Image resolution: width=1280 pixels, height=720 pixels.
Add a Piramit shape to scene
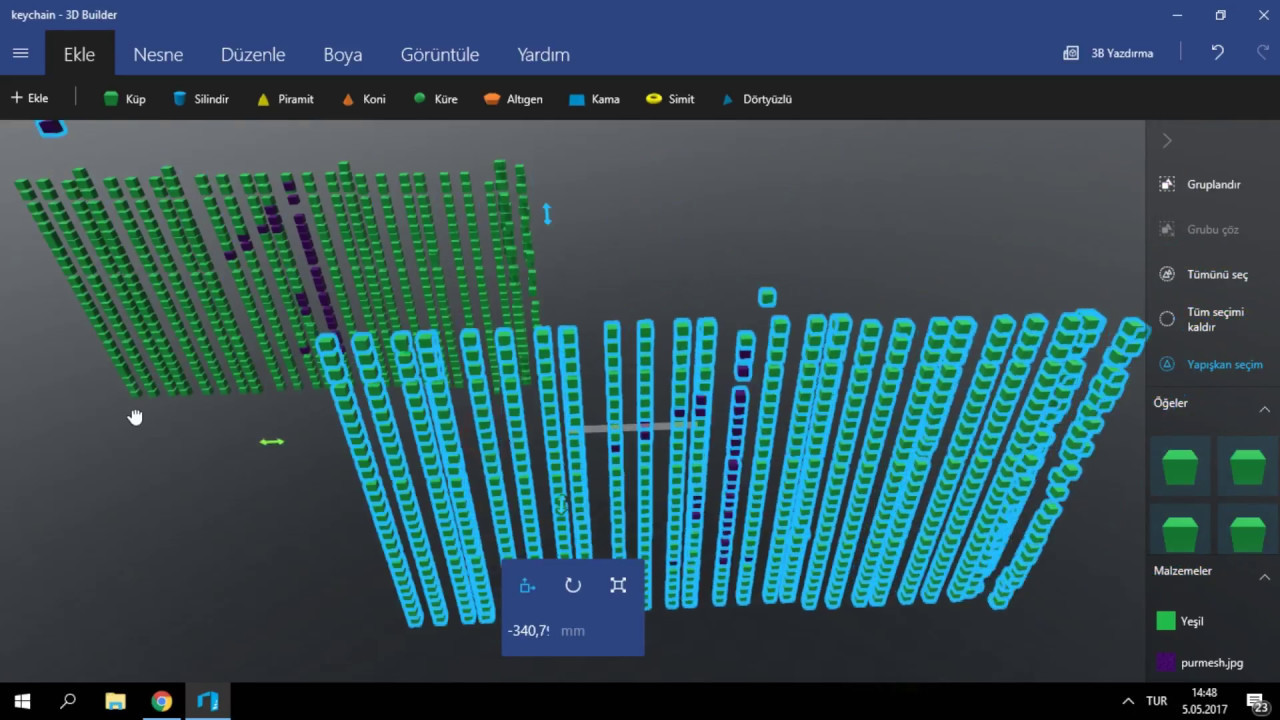[285, 99]
